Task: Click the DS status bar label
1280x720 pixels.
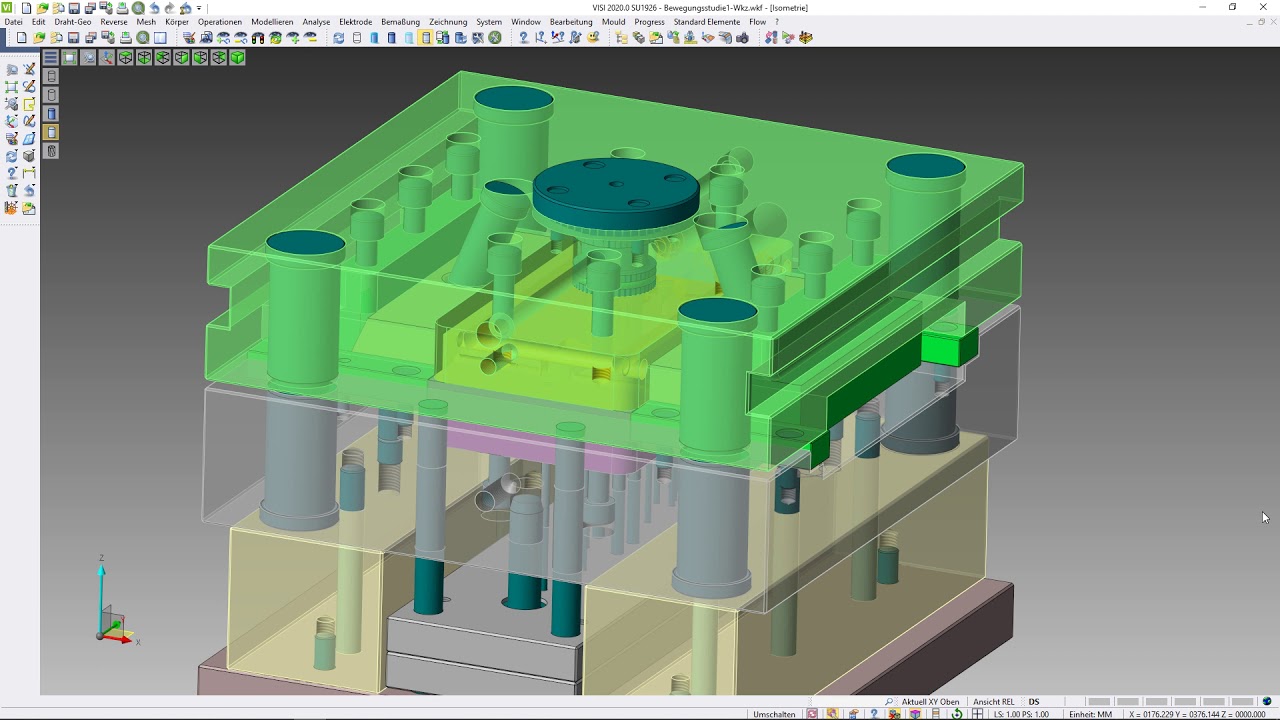Action: (x=1034, y=702)
